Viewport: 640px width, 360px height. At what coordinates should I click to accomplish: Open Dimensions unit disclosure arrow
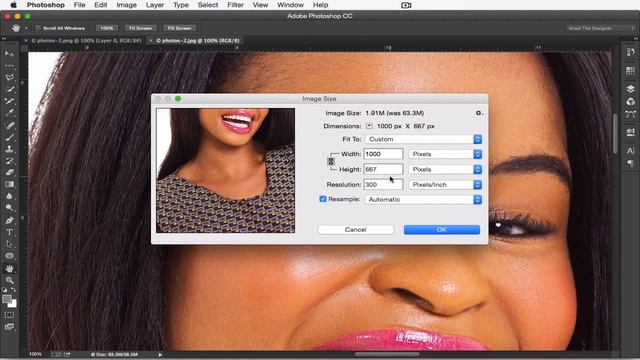(369, 126)
